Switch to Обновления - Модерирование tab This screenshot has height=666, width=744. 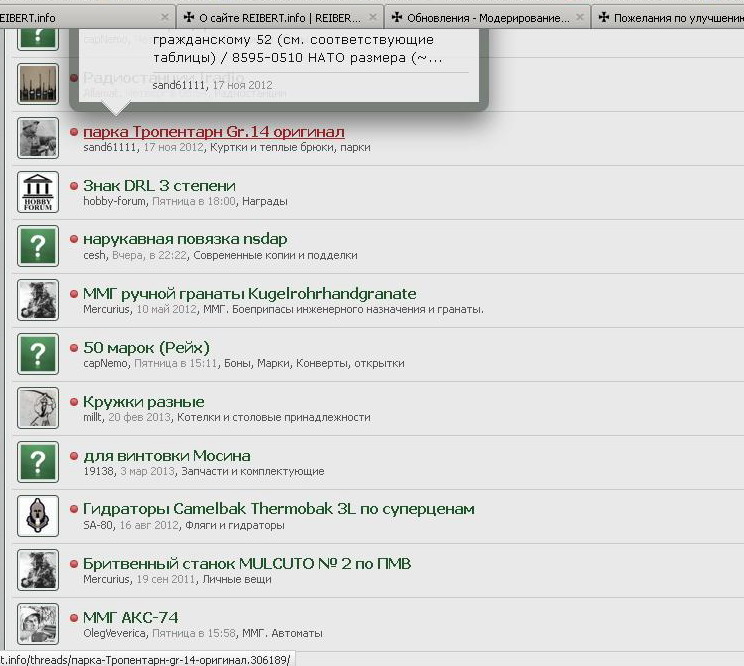(487, 18)
